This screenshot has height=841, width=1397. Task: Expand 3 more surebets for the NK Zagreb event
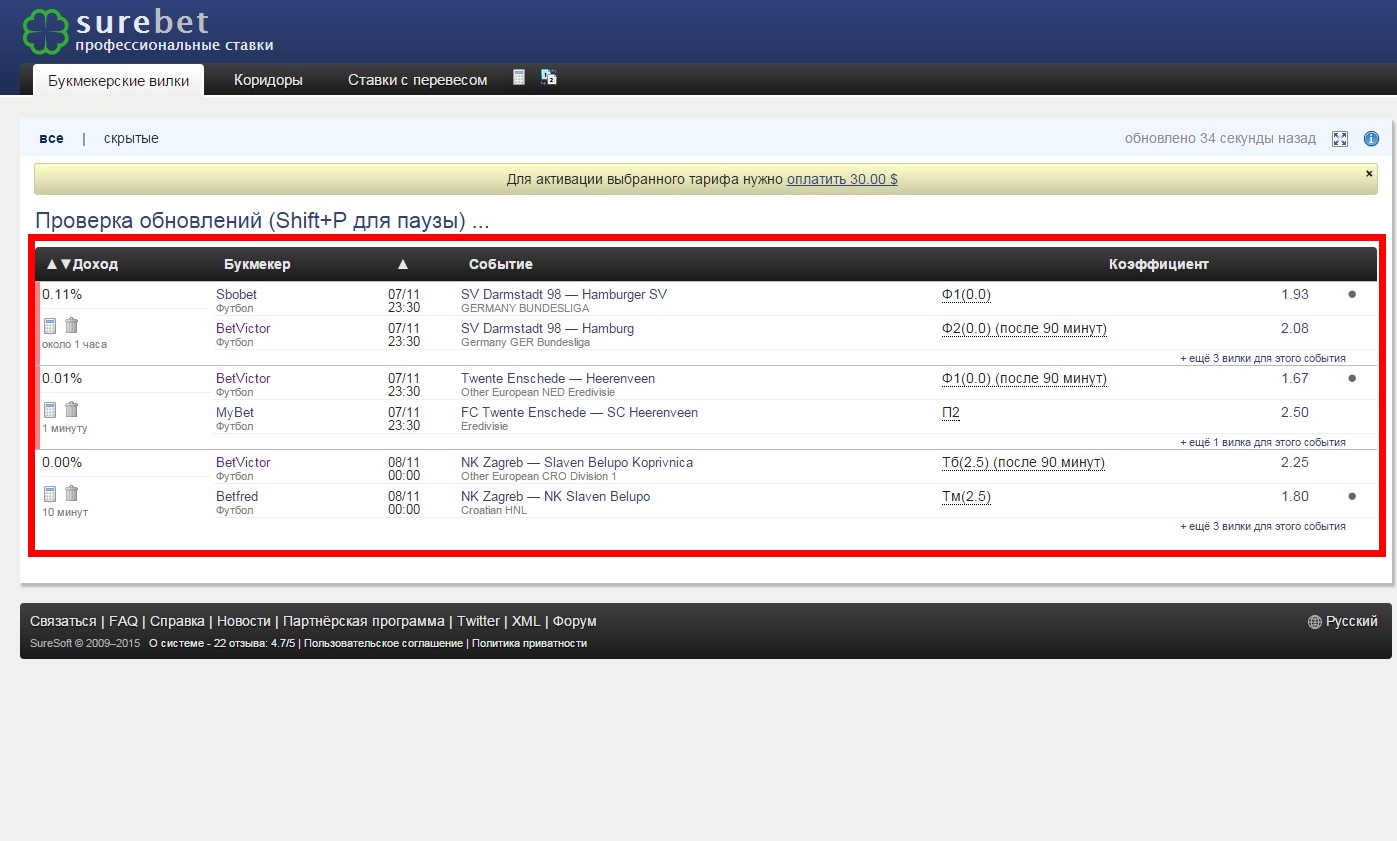1263,526
